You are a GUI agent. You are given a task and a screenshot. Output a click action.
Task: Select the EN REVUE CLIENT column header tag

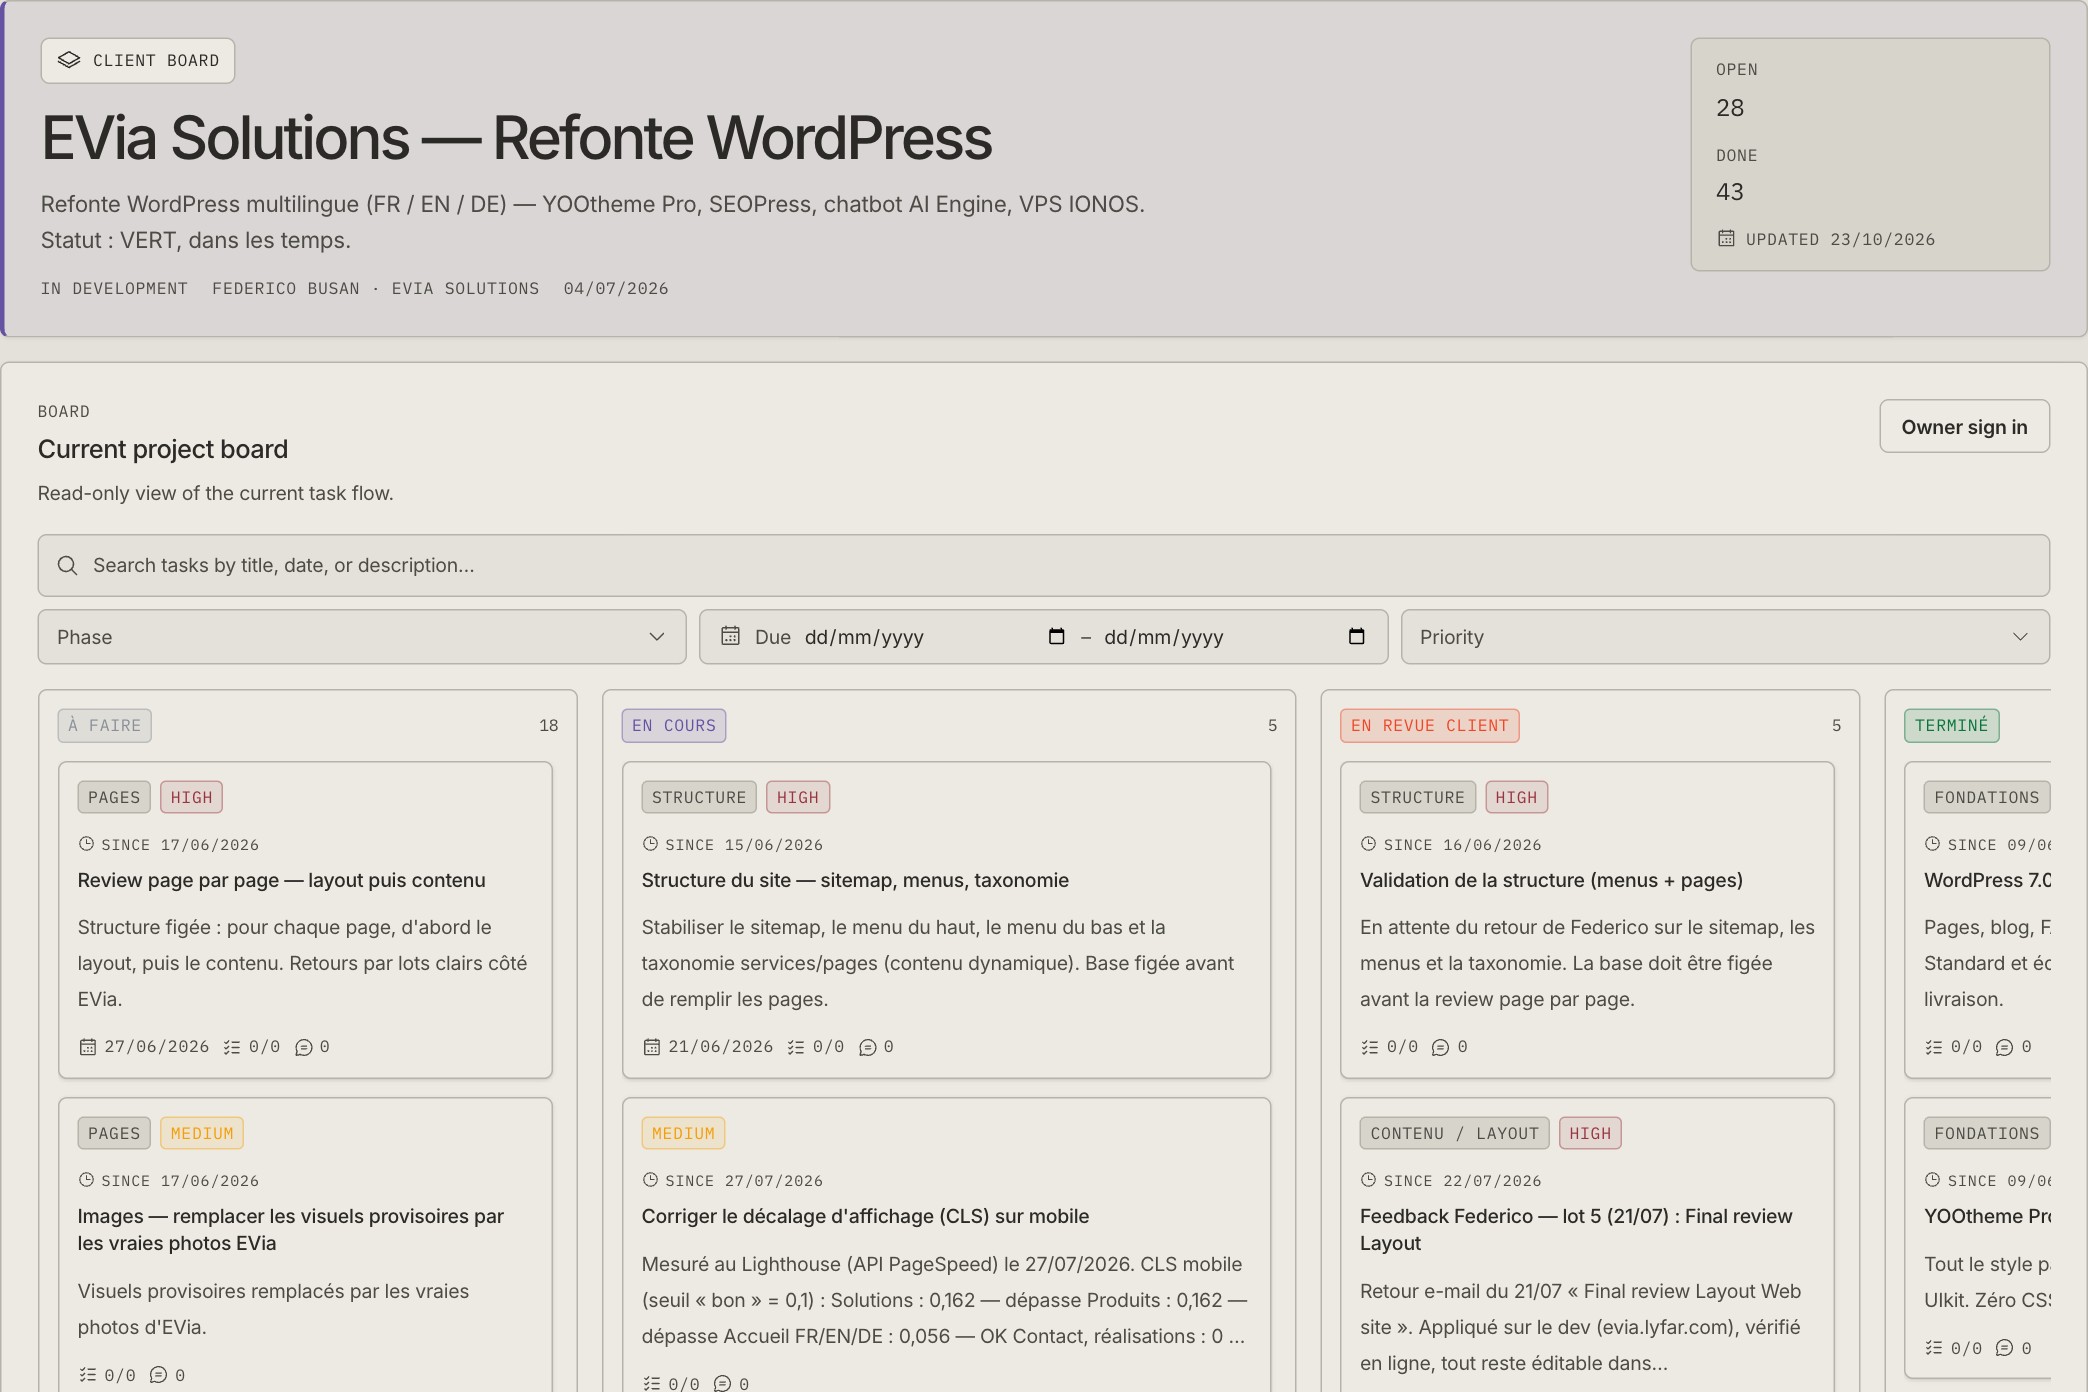(1430, 725)
